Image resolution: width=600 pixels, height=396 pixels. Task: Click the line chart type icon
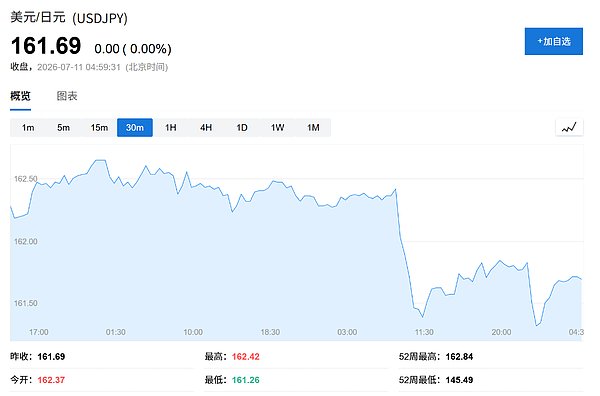click(569, 127)
